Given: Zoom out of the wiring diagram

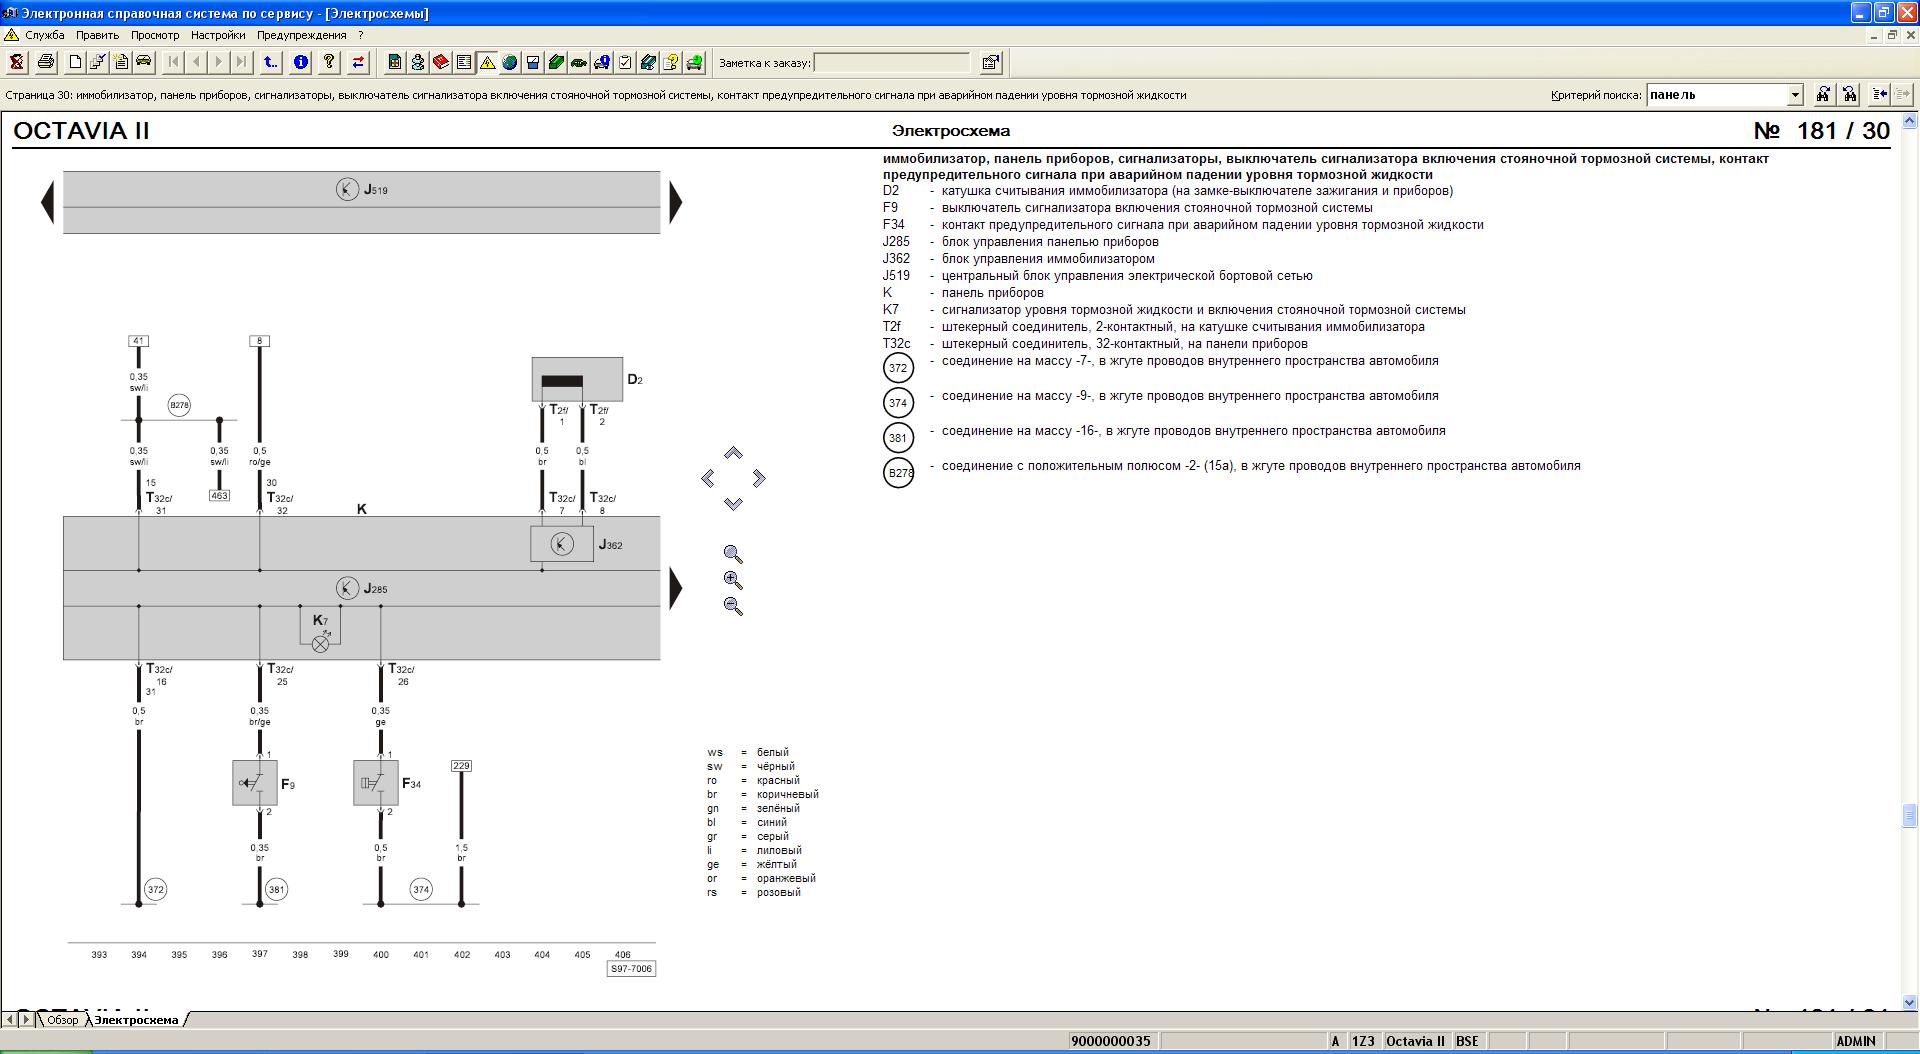Looking at the screenshot, I should click(733, 606).
